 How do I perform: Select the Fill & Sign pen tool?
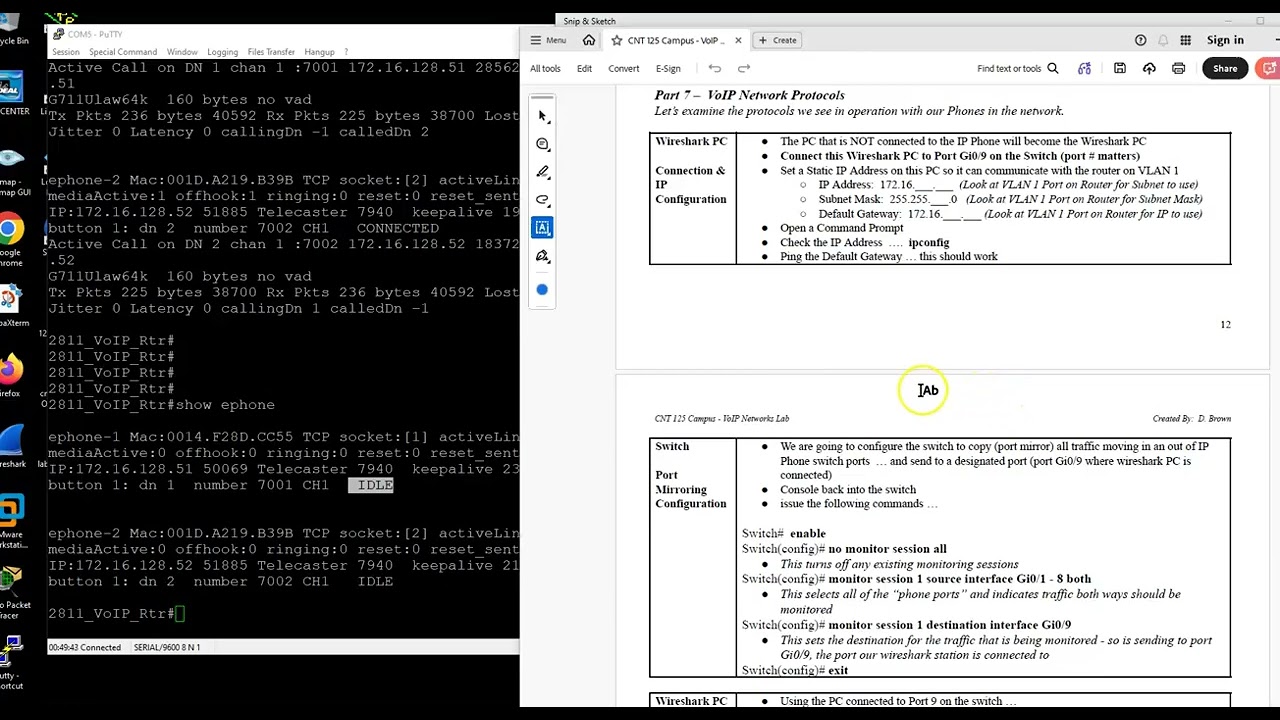[543, 256]
